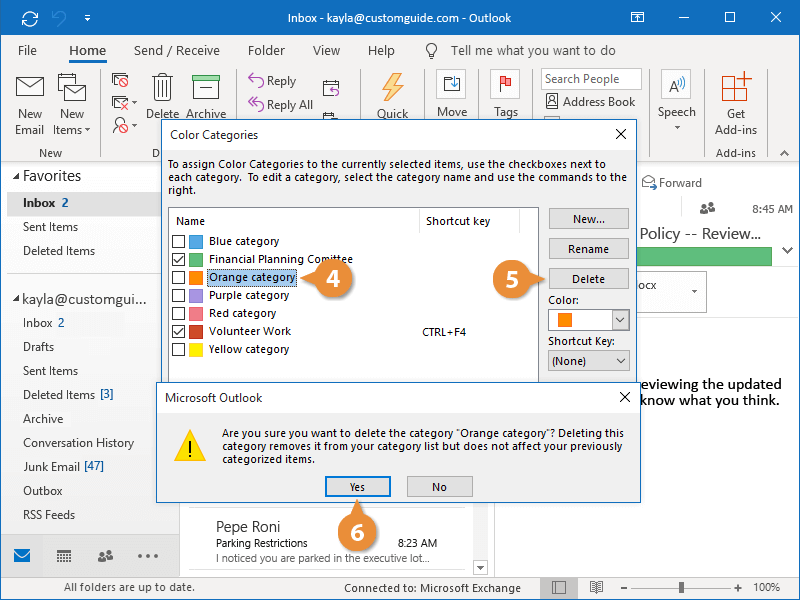Open the Speech read aloud menu
Image resolution: width=800 pixels, height=600 pixels.
tap(677, 101)
